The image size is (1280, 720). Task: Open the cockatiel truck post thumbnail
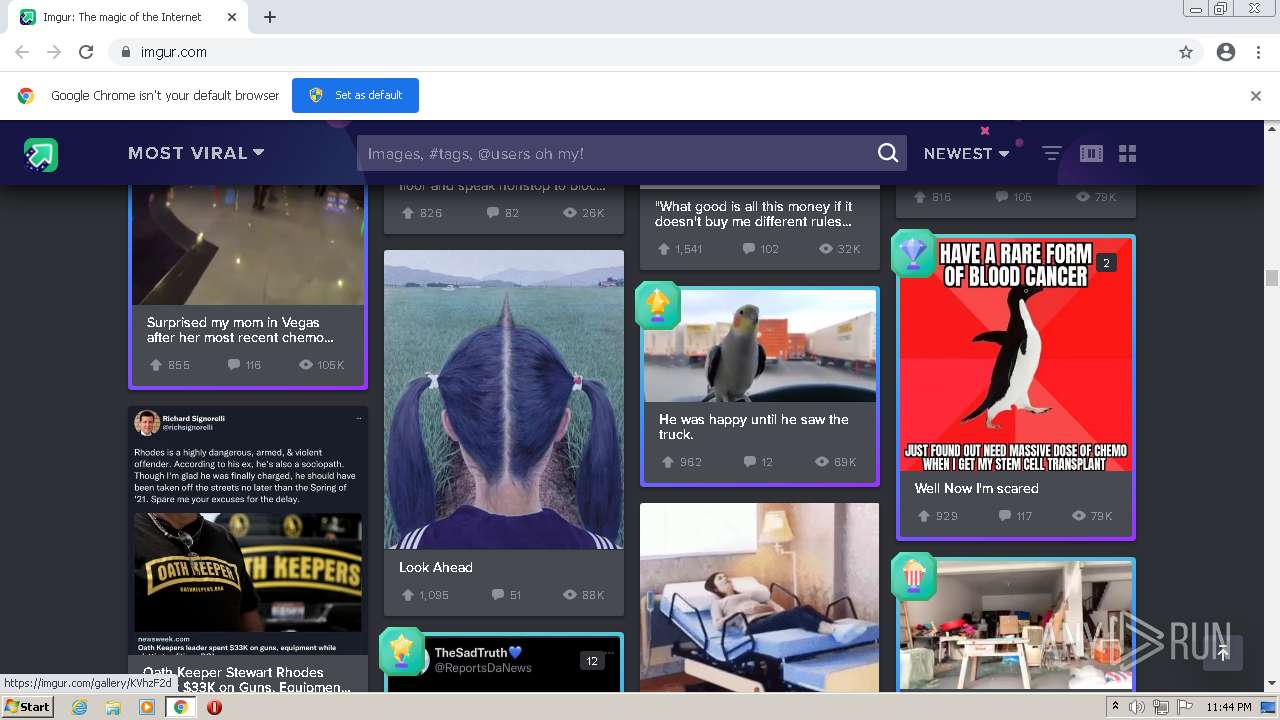tap(760, 346)
